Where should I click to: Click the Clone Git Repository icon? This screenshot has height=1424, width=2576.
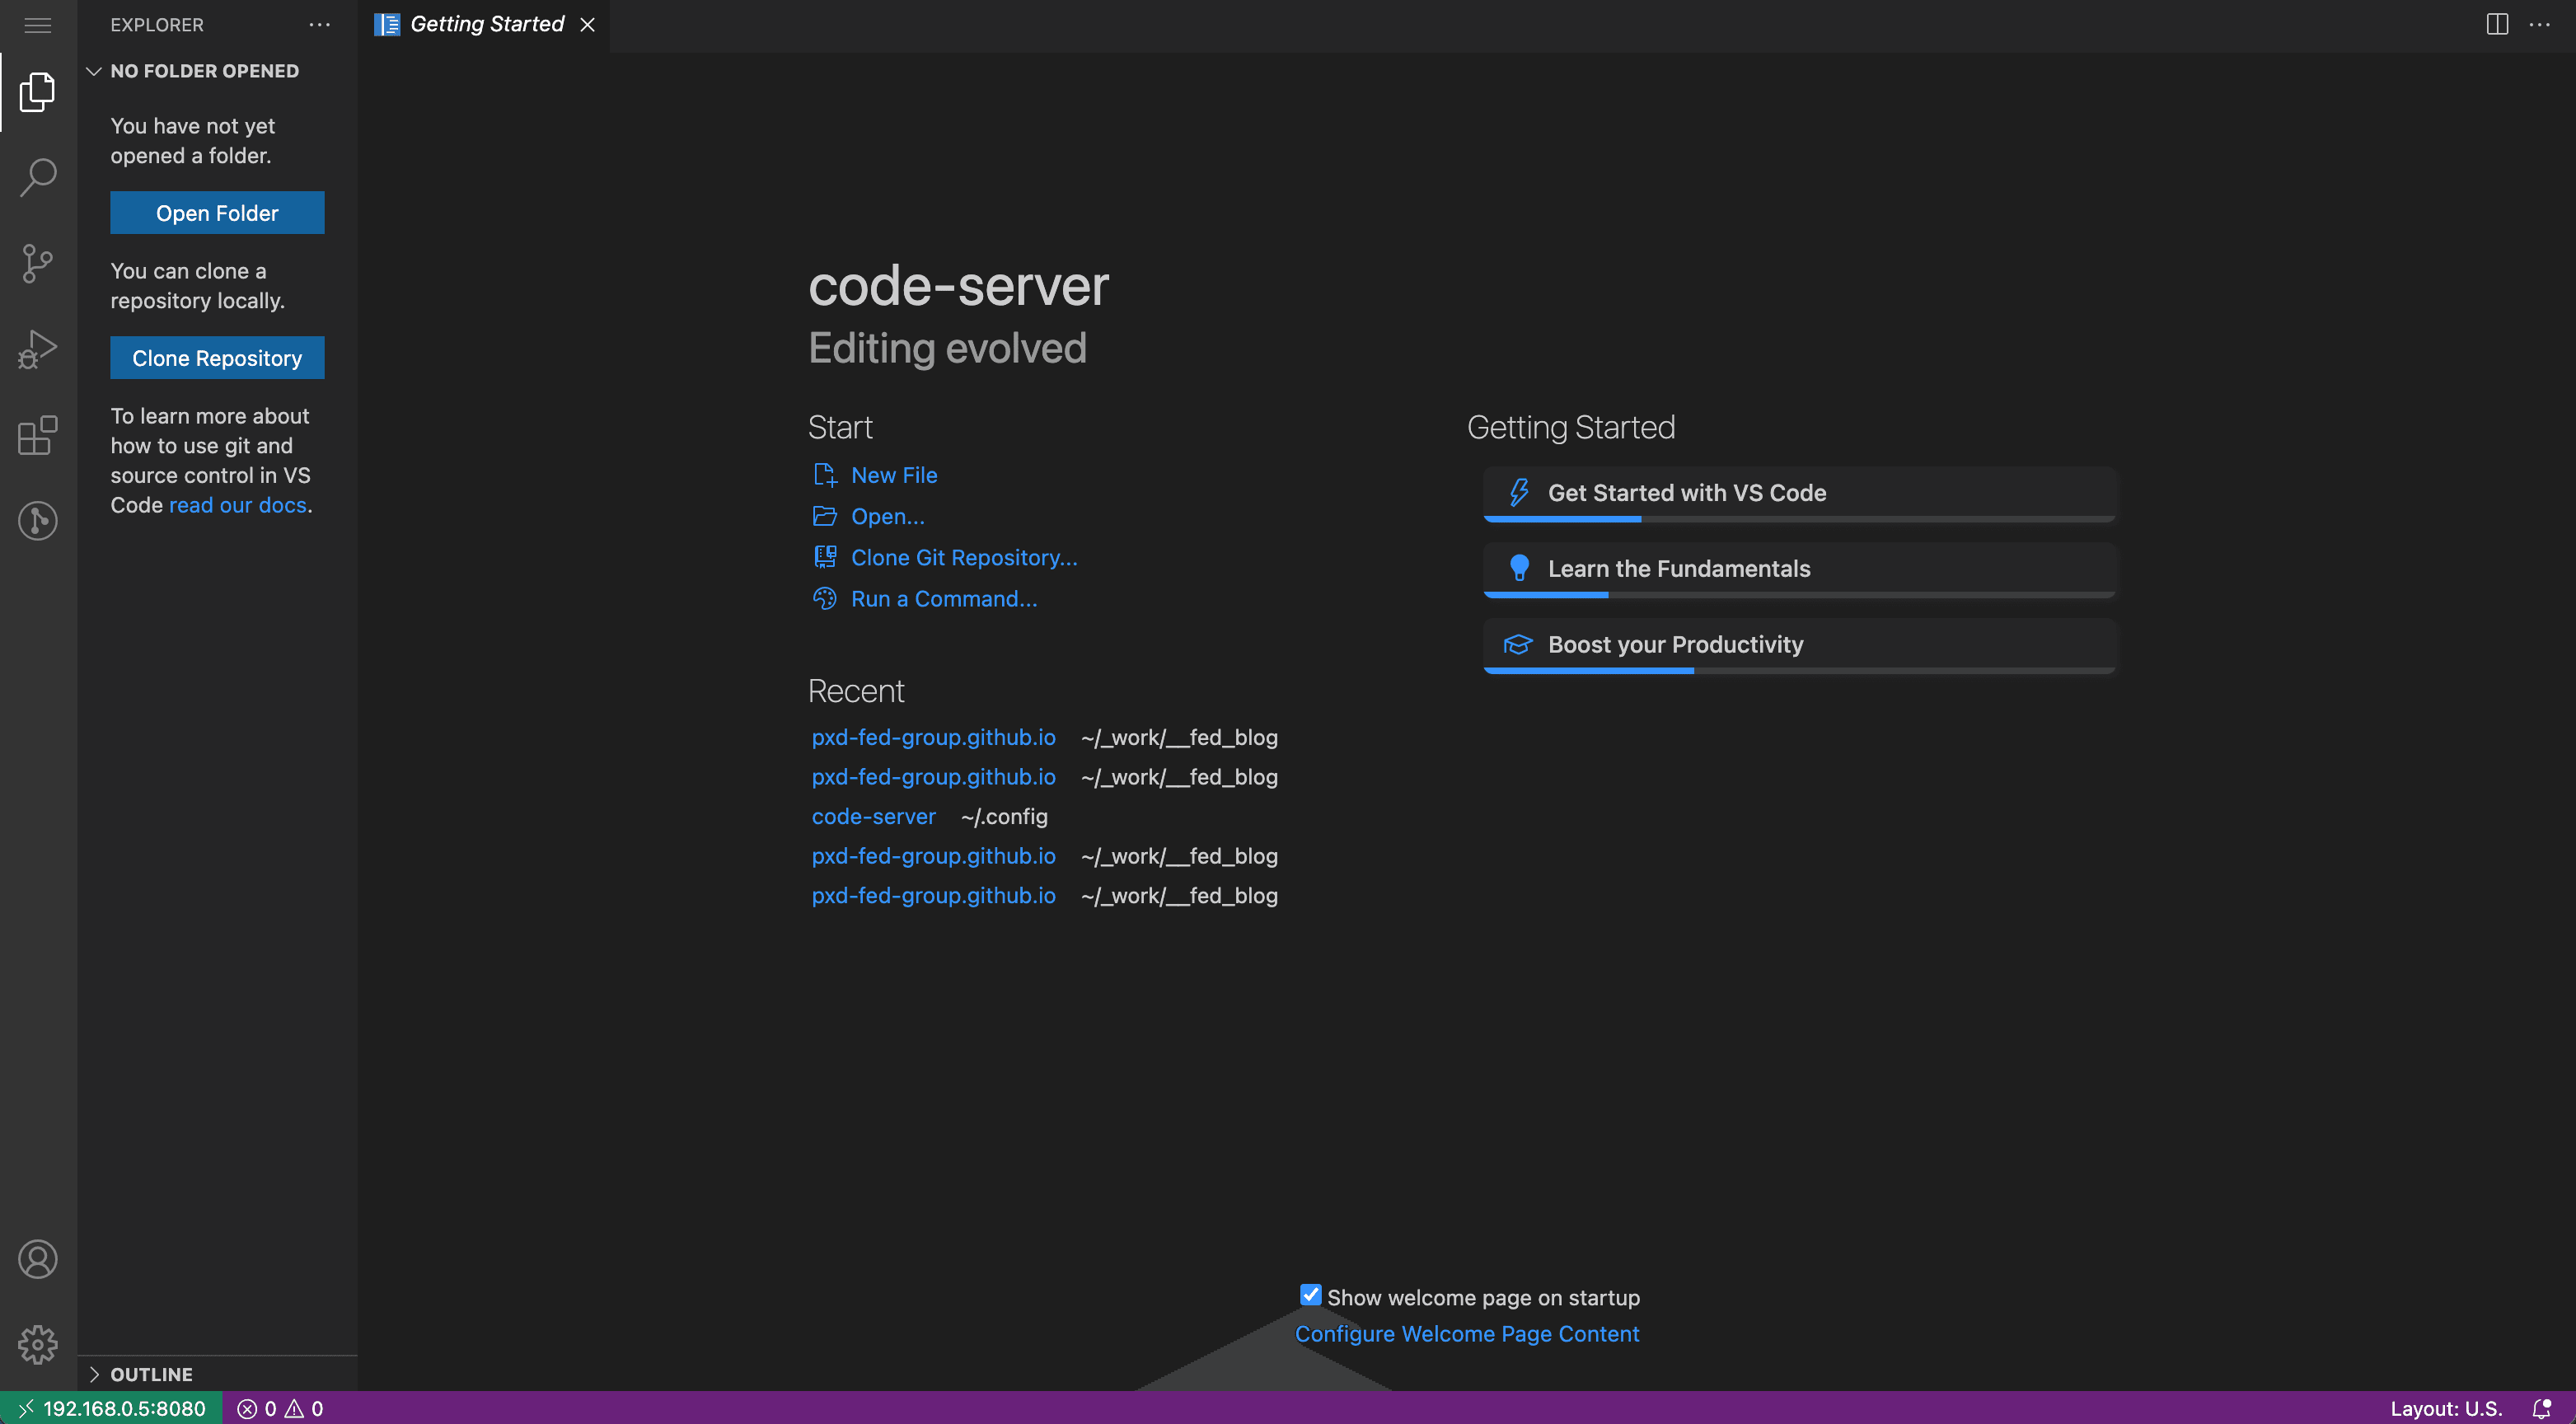pyautogui.click(x=825, y=557)
